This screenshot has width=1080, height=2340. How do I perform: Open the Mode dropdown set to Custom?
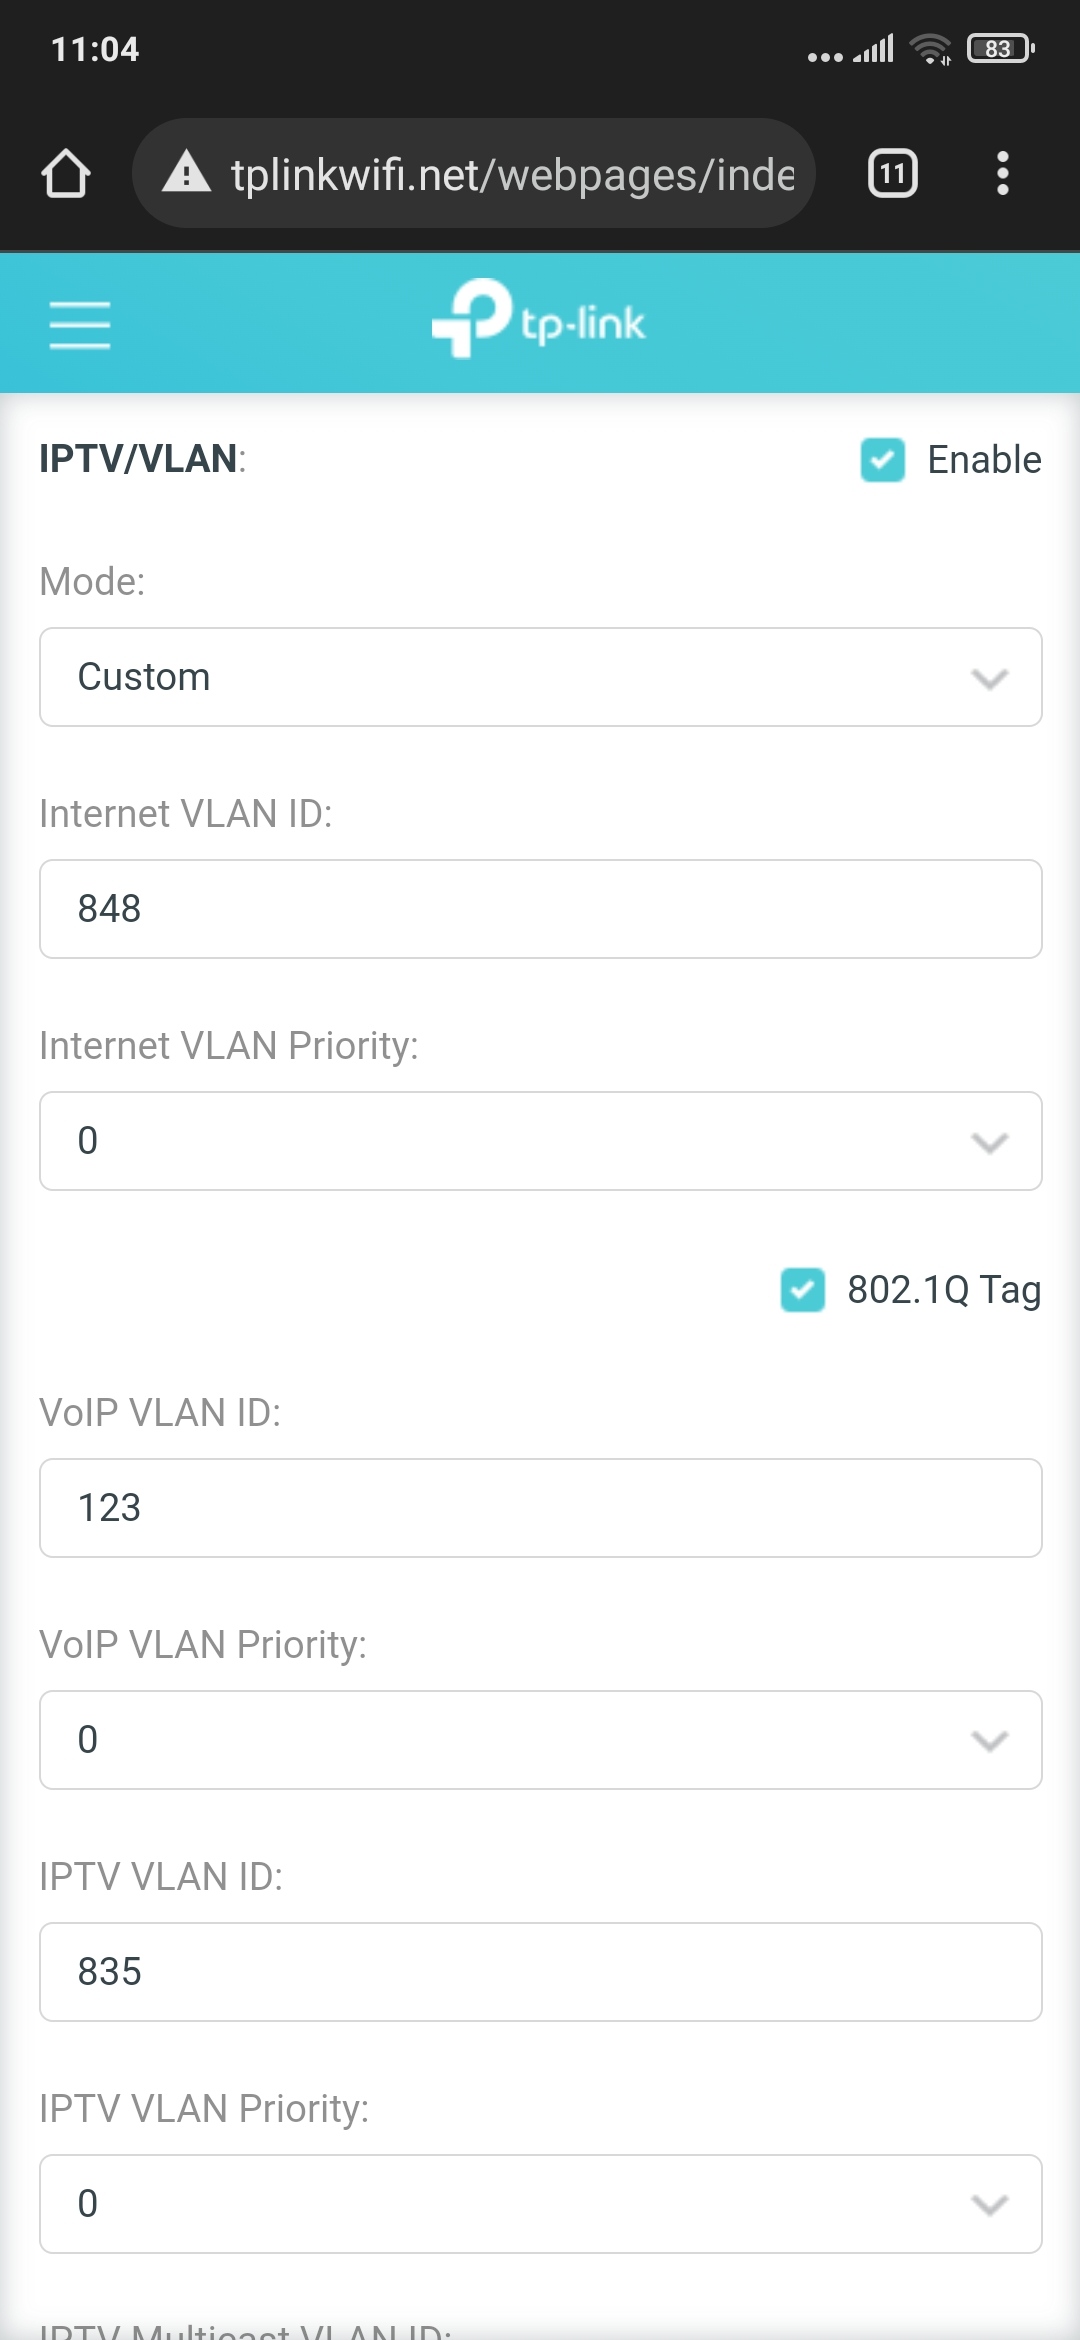pyautogui.click(x=540, y=677)
